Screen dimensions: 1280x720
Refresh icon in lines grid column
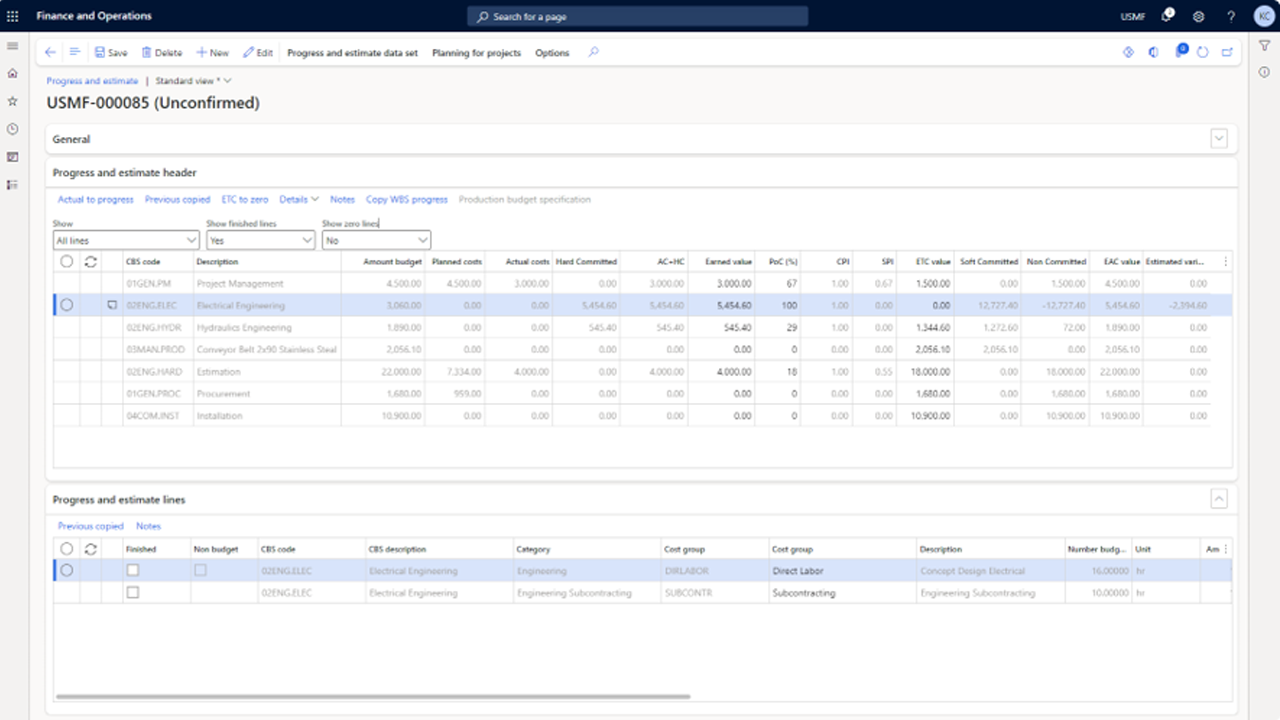coord(91,549)
